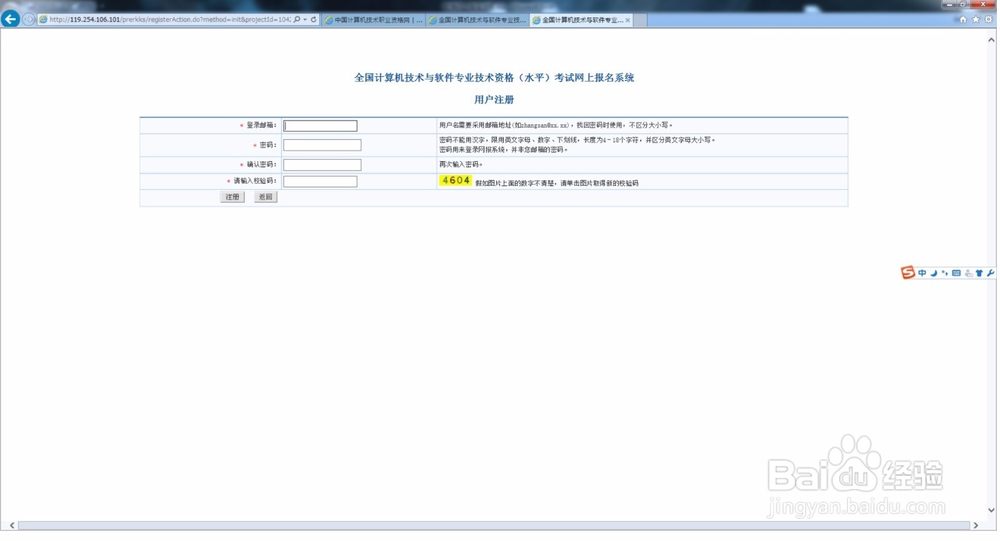The width and height of the screenshot is (1000, 541).
Task: Open the wrench settings icon on IME bar
Action: pyautogui.click(x=990, y=273)
